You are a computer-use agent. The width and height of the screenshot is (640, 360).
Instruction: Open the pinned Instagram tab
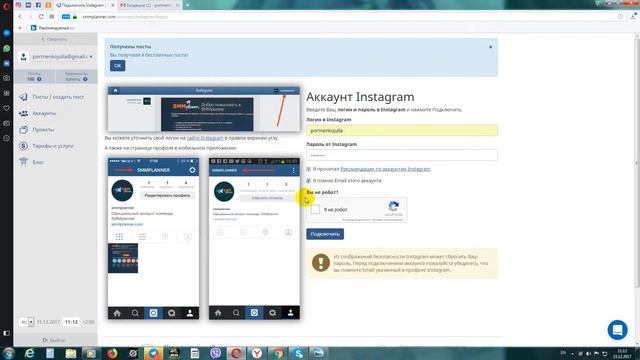(18, 5)
